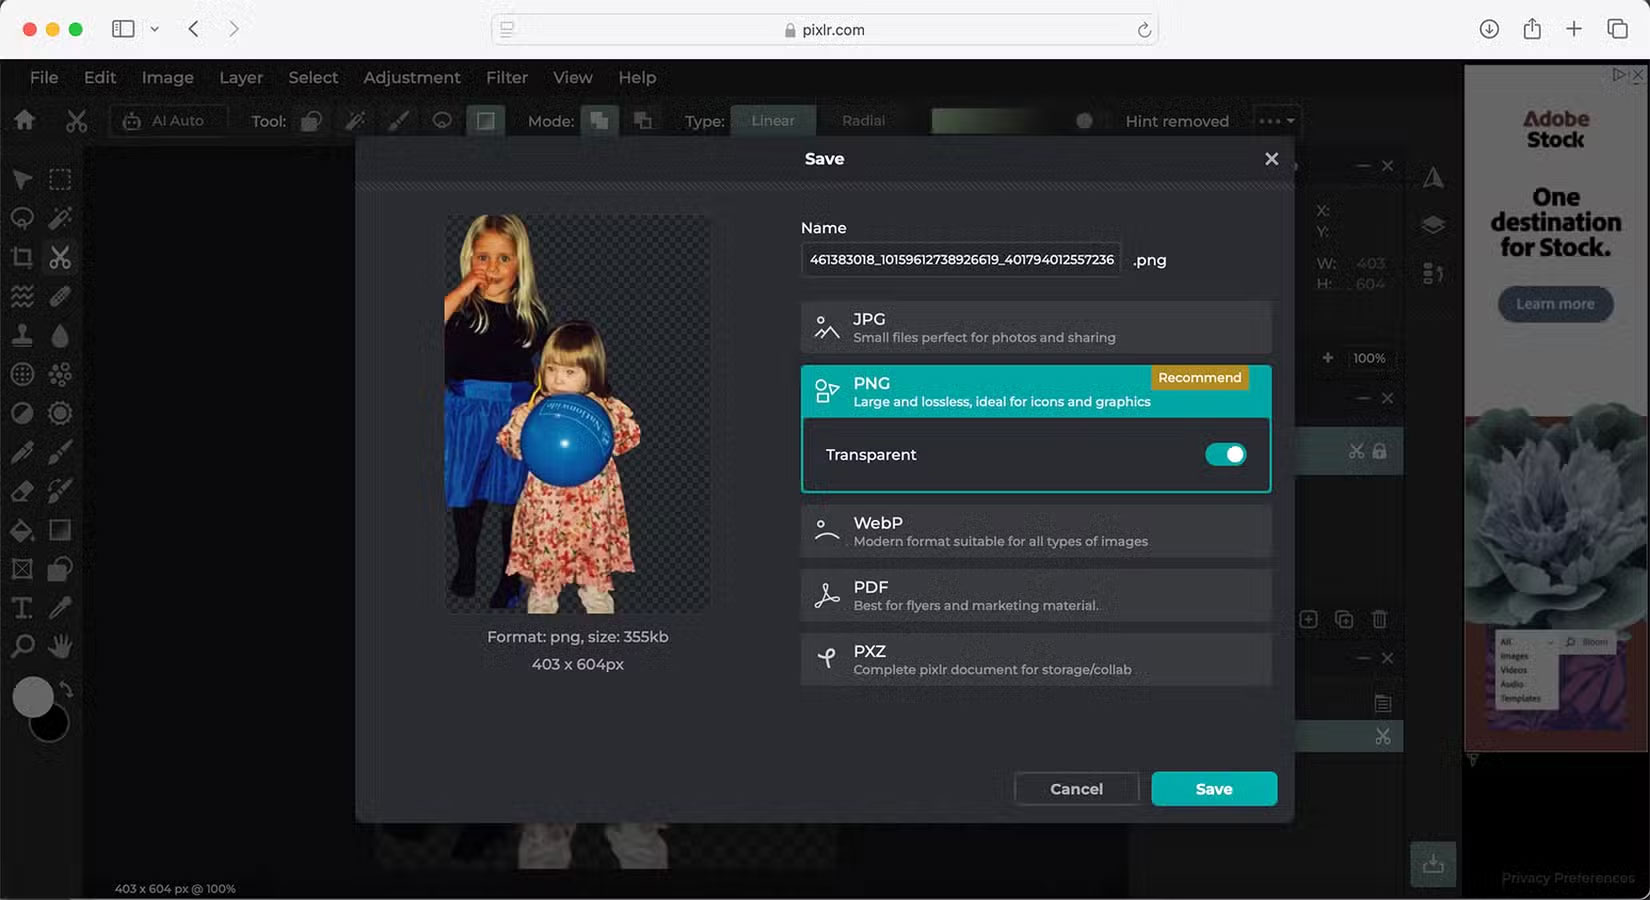Open the more options ellipsis menu
The height and width of the screenshot is (900, 1650).
tap(1275, 120)
